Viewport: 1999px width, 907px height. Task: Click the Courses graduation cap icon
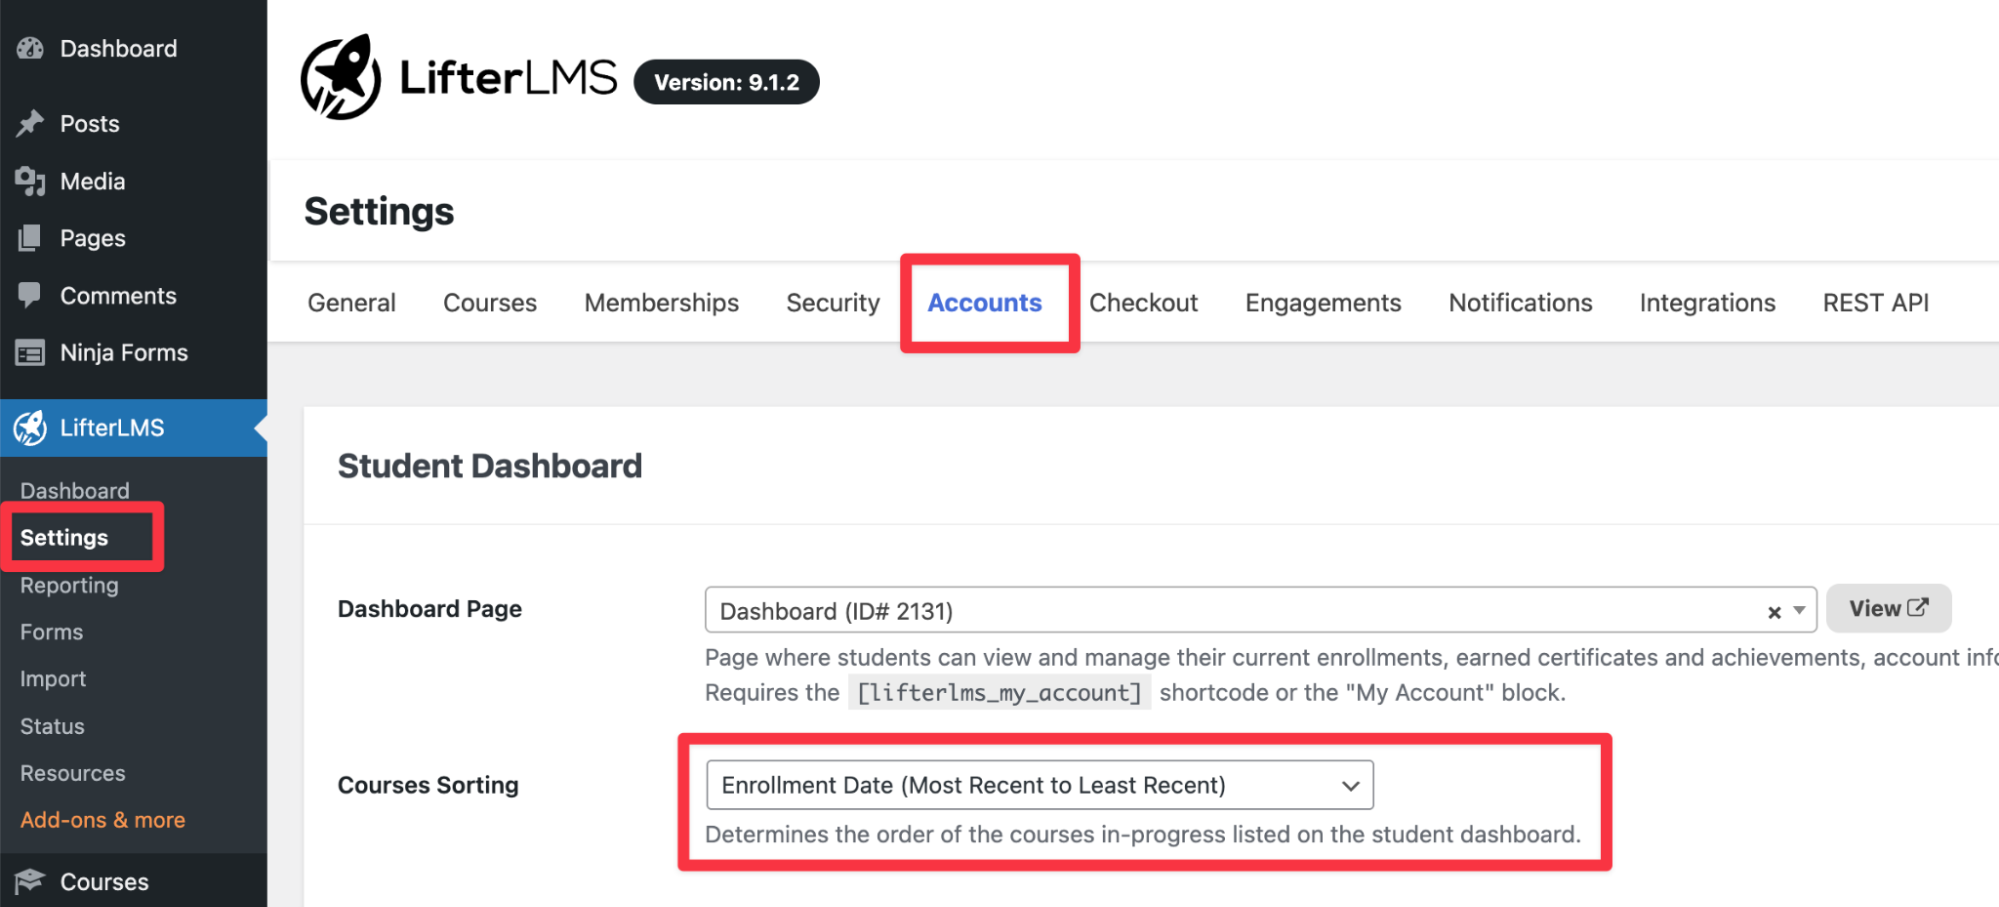tap(30, 881)
